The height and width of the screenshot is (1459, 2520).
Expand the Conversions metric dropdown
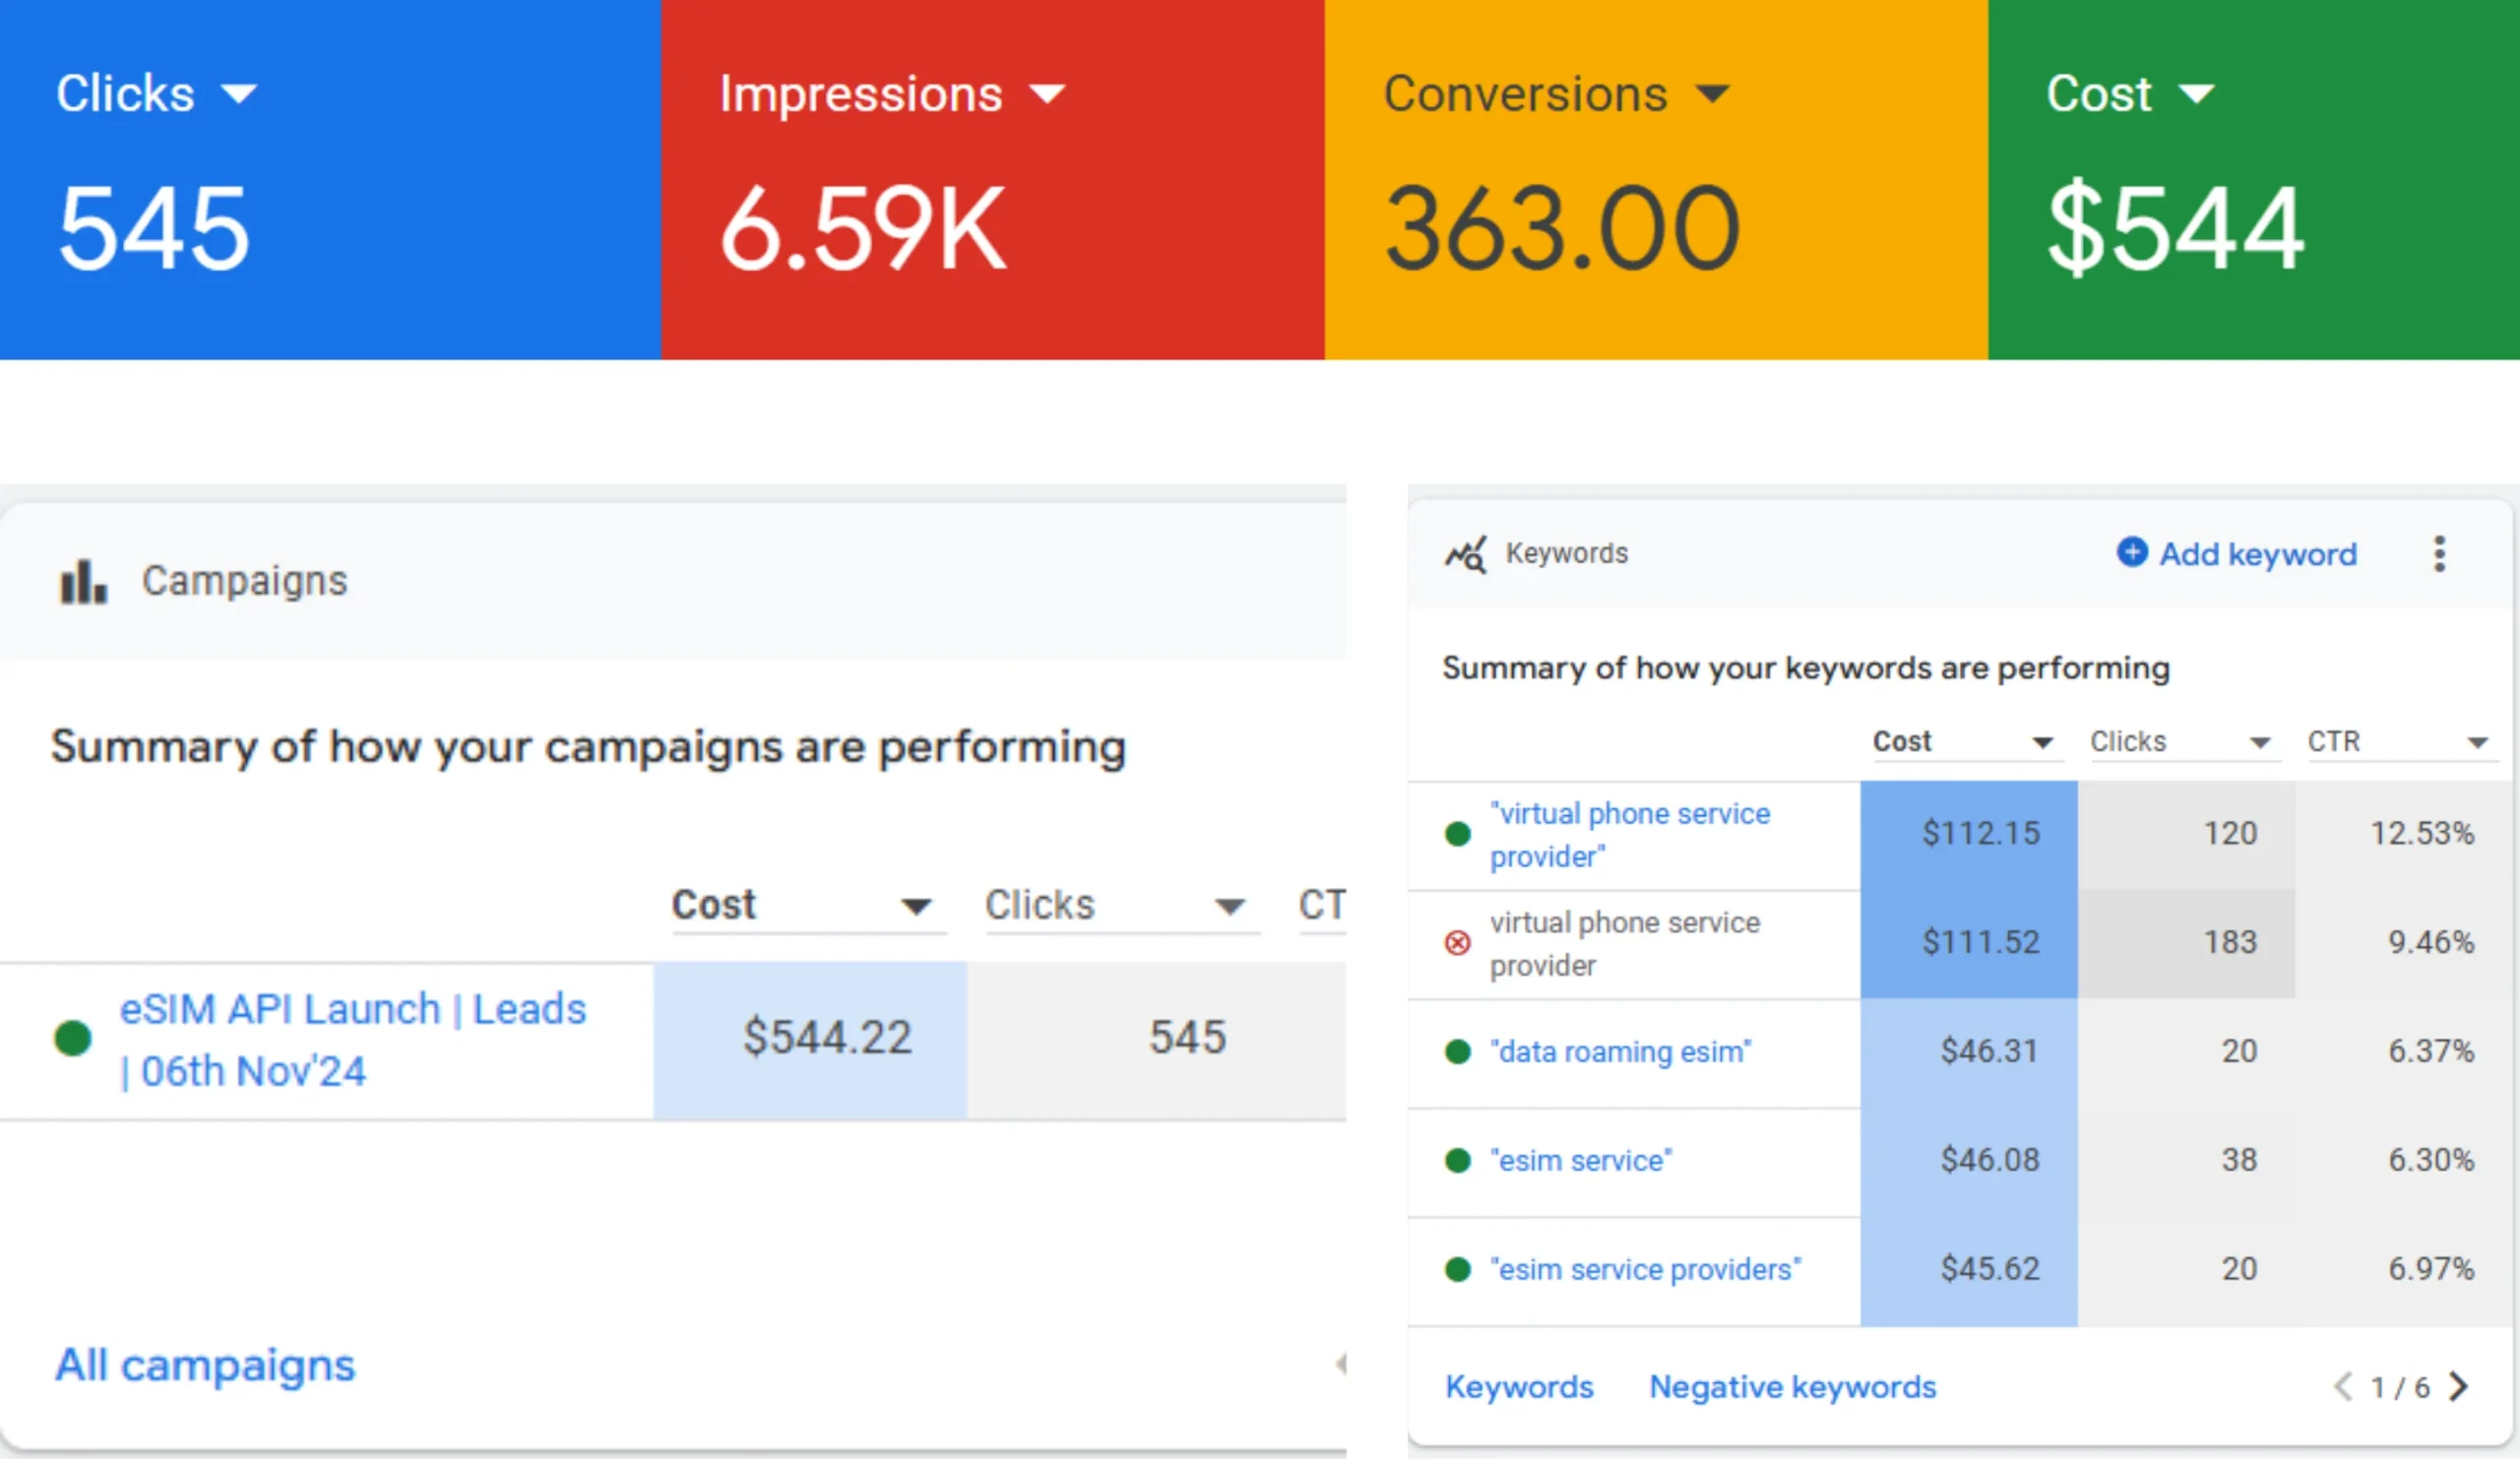point(1712,94)
